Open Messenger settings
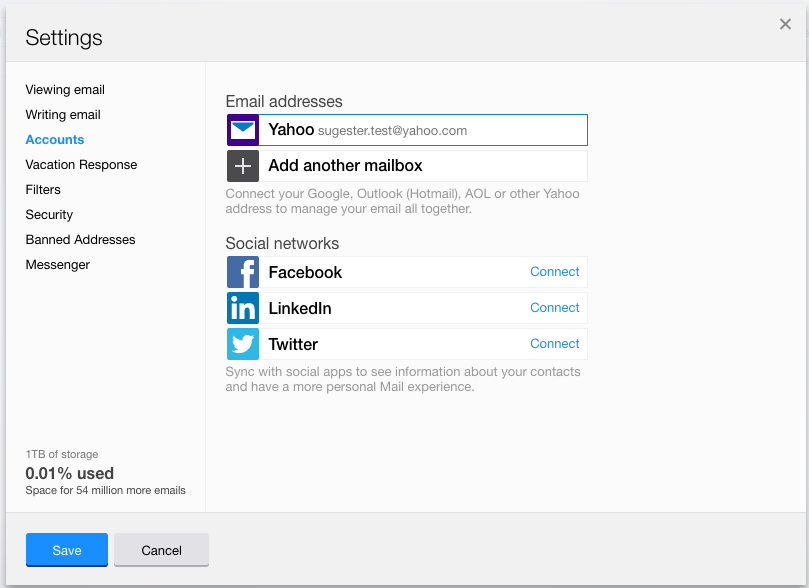This screenshot has width=809, height=588. [58, 265]
